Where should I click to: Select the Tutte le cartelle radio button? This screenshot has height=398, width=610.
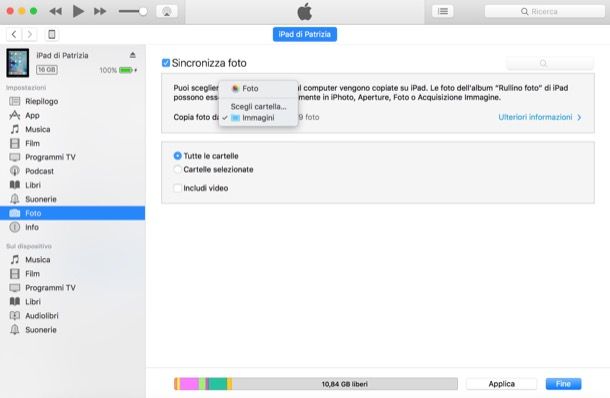click(x=177, y=156)
